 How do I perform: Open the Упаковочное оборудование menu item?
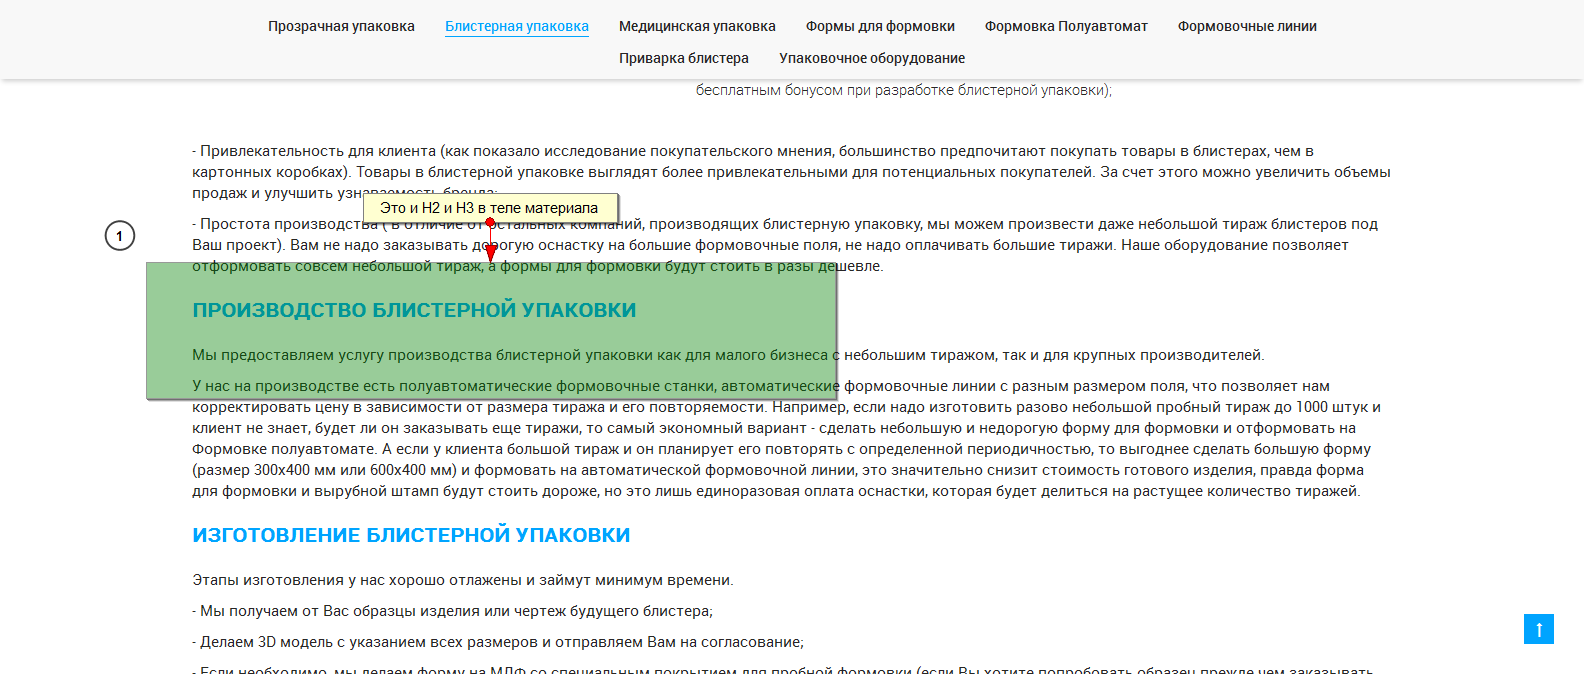872,58
